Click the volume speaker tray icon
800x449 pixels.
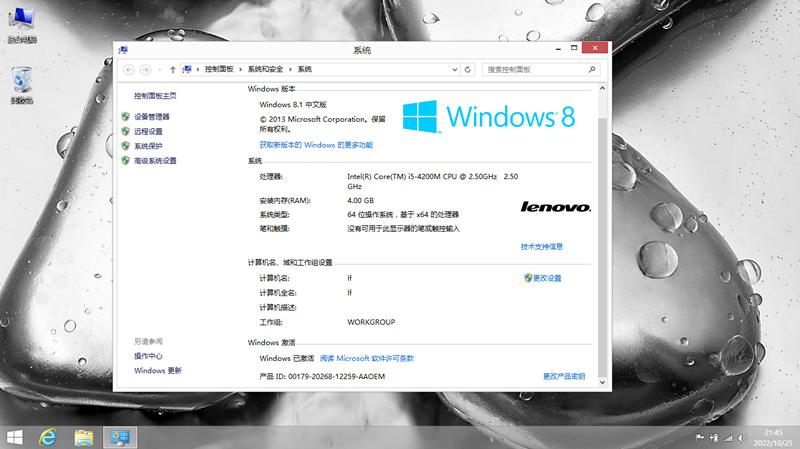click(741, 438)
